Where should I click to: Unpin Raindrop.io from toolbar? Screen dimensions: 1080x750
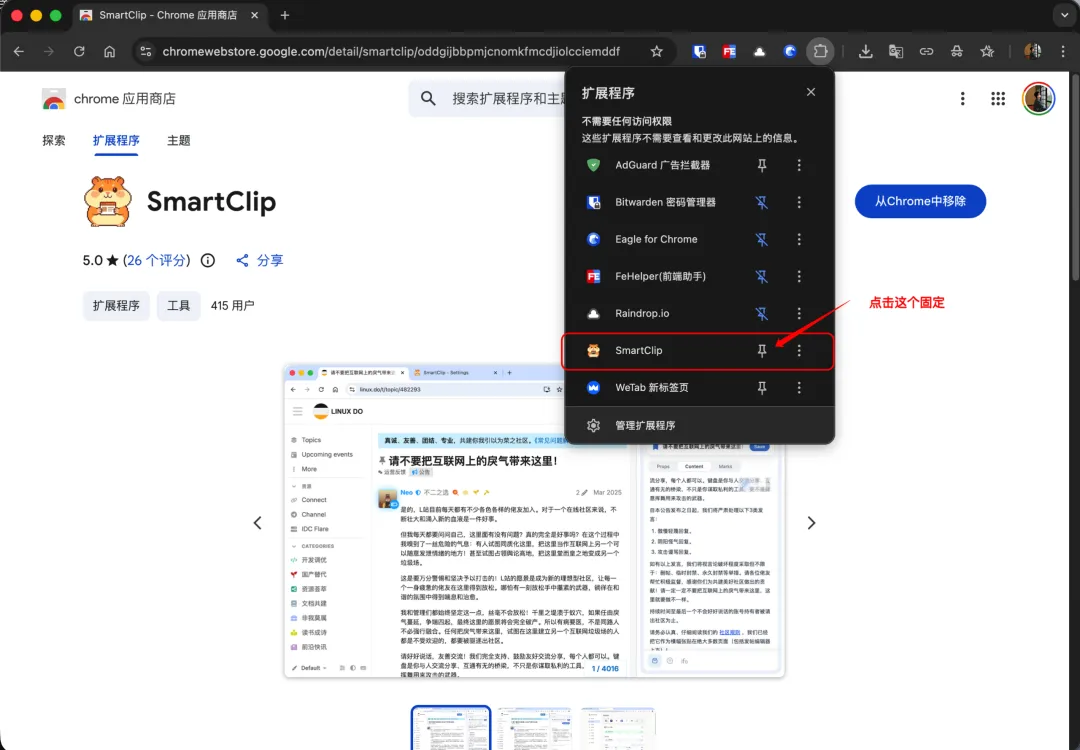(762, 313)
